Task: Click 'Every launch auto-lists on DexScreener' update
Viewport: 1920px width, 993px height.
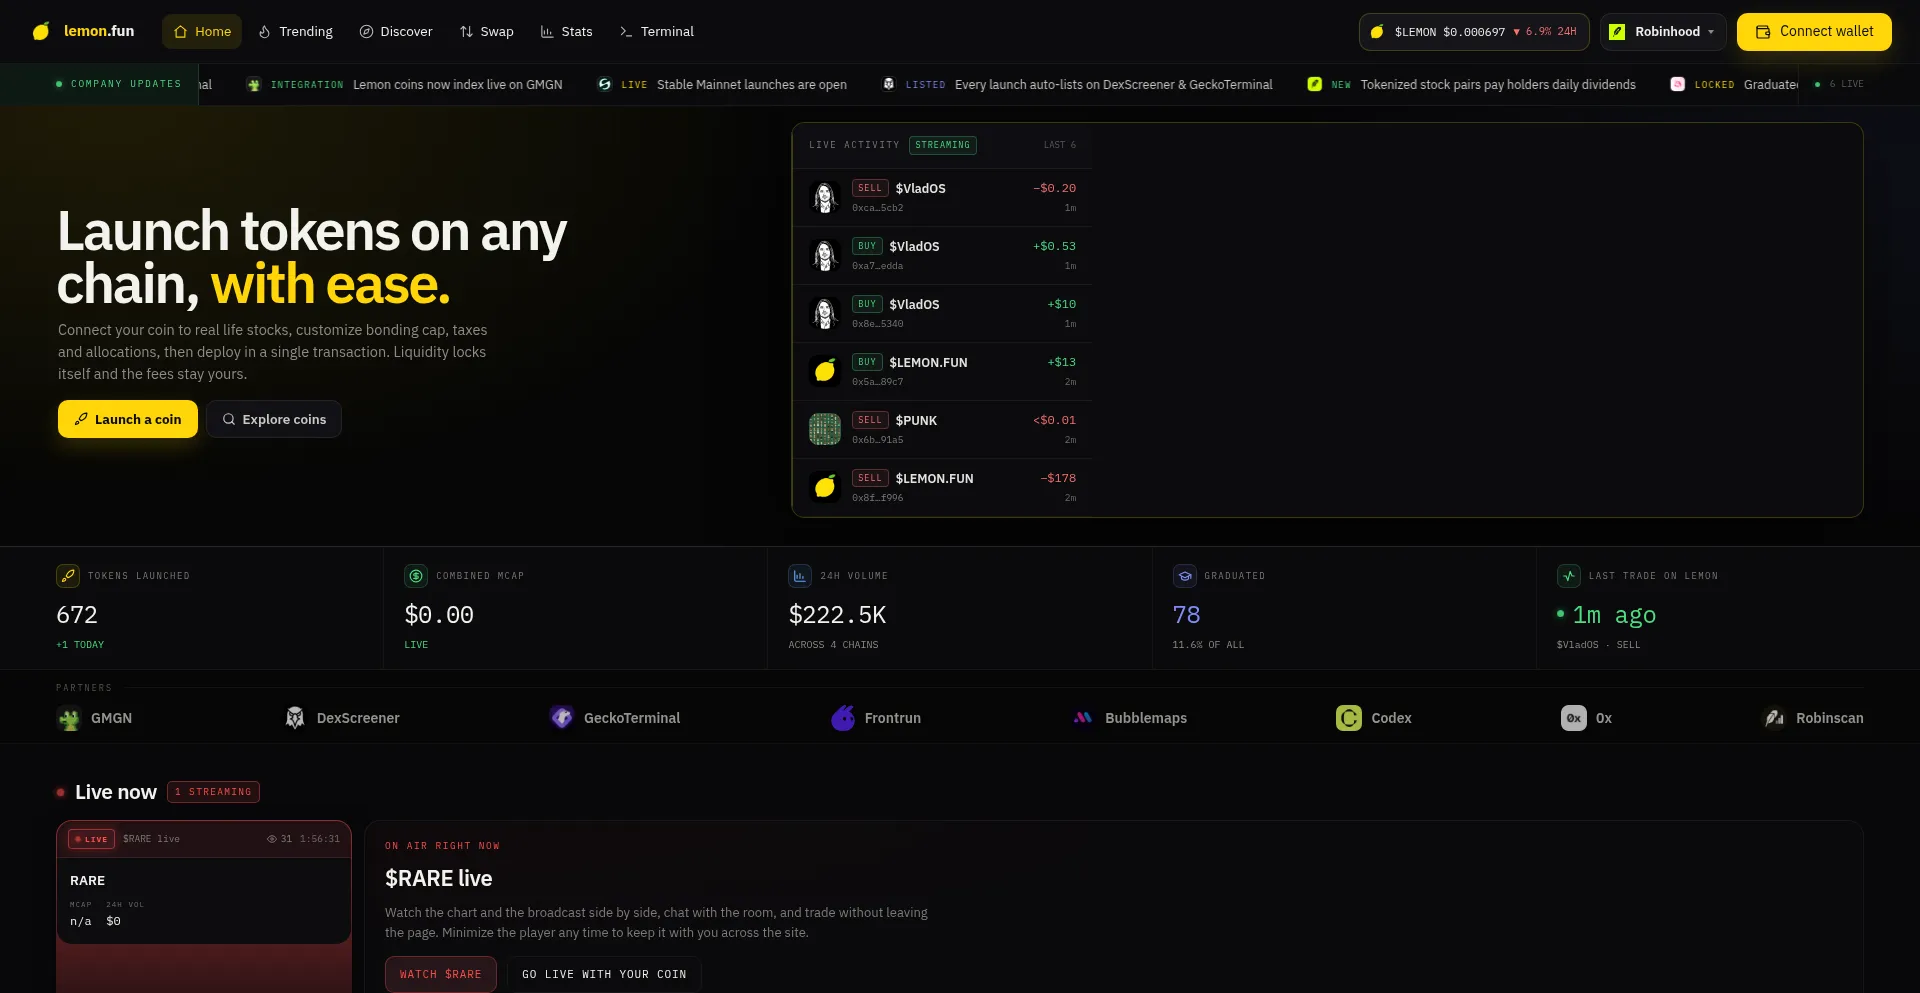Action: 1114,85
